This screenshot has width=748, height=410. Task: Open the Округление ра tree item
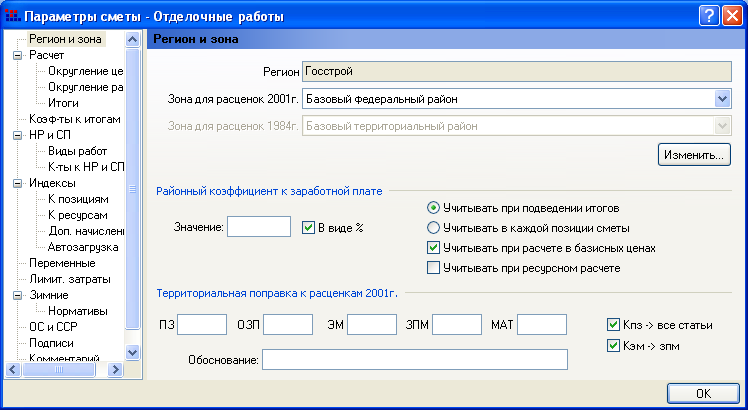(85, 87)
